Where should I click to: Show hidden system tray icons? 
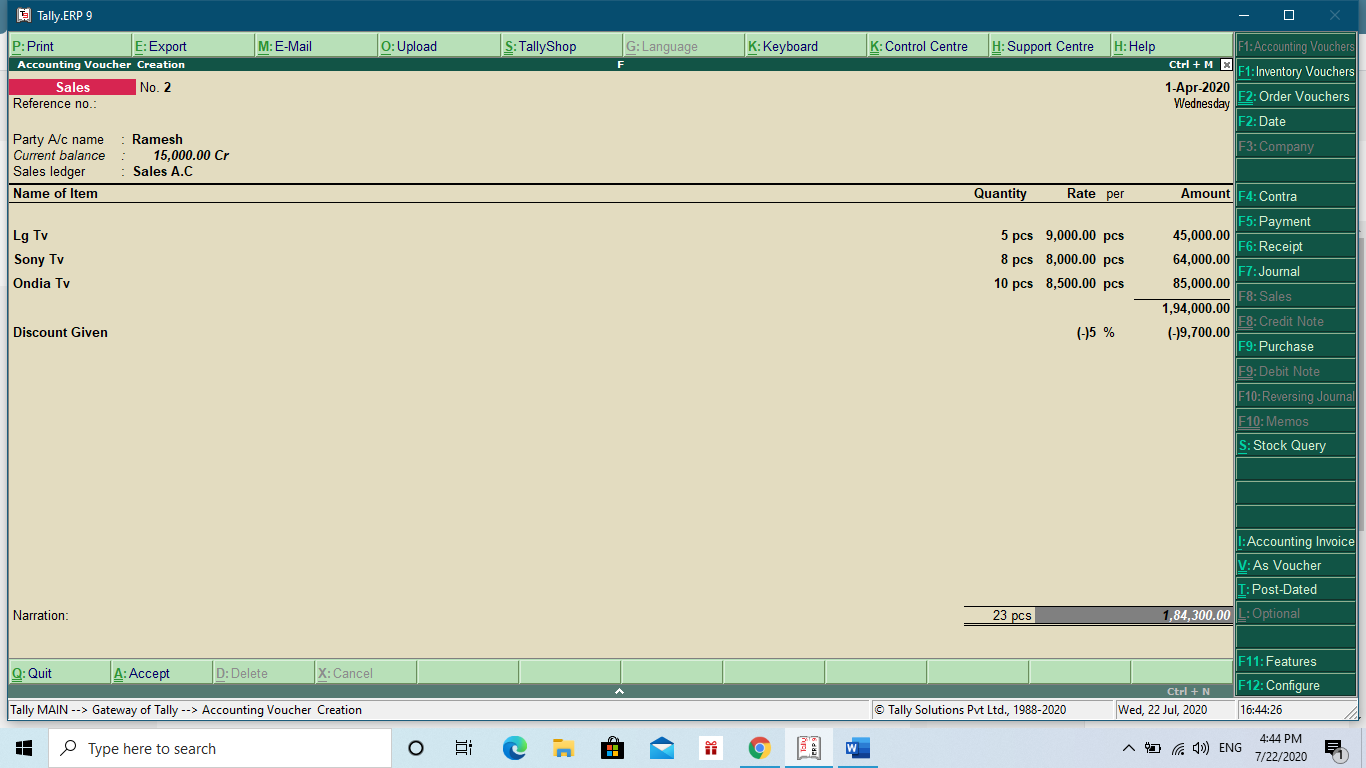(x=1129, y=748)
